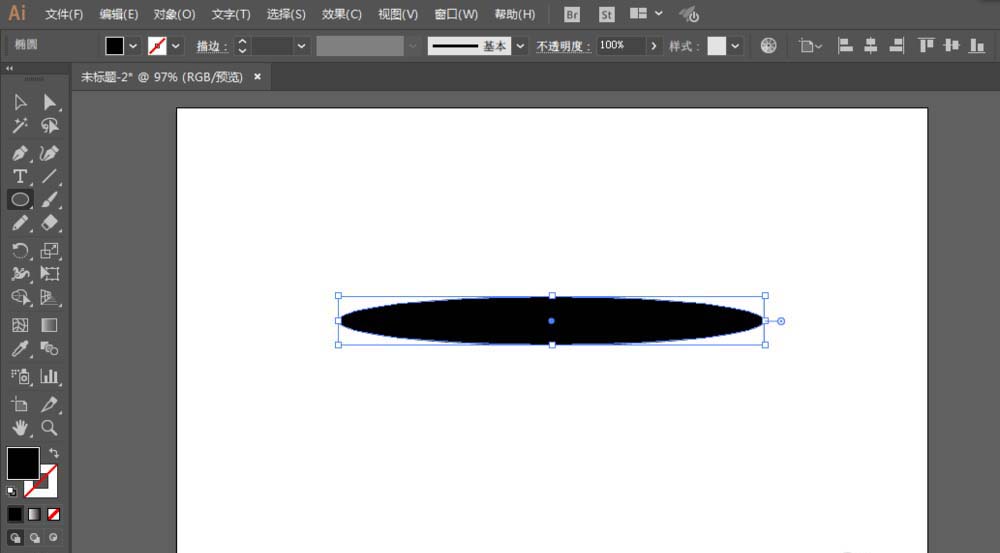
Task: Pick the Magic Wand tool
Action: [20, 126]
